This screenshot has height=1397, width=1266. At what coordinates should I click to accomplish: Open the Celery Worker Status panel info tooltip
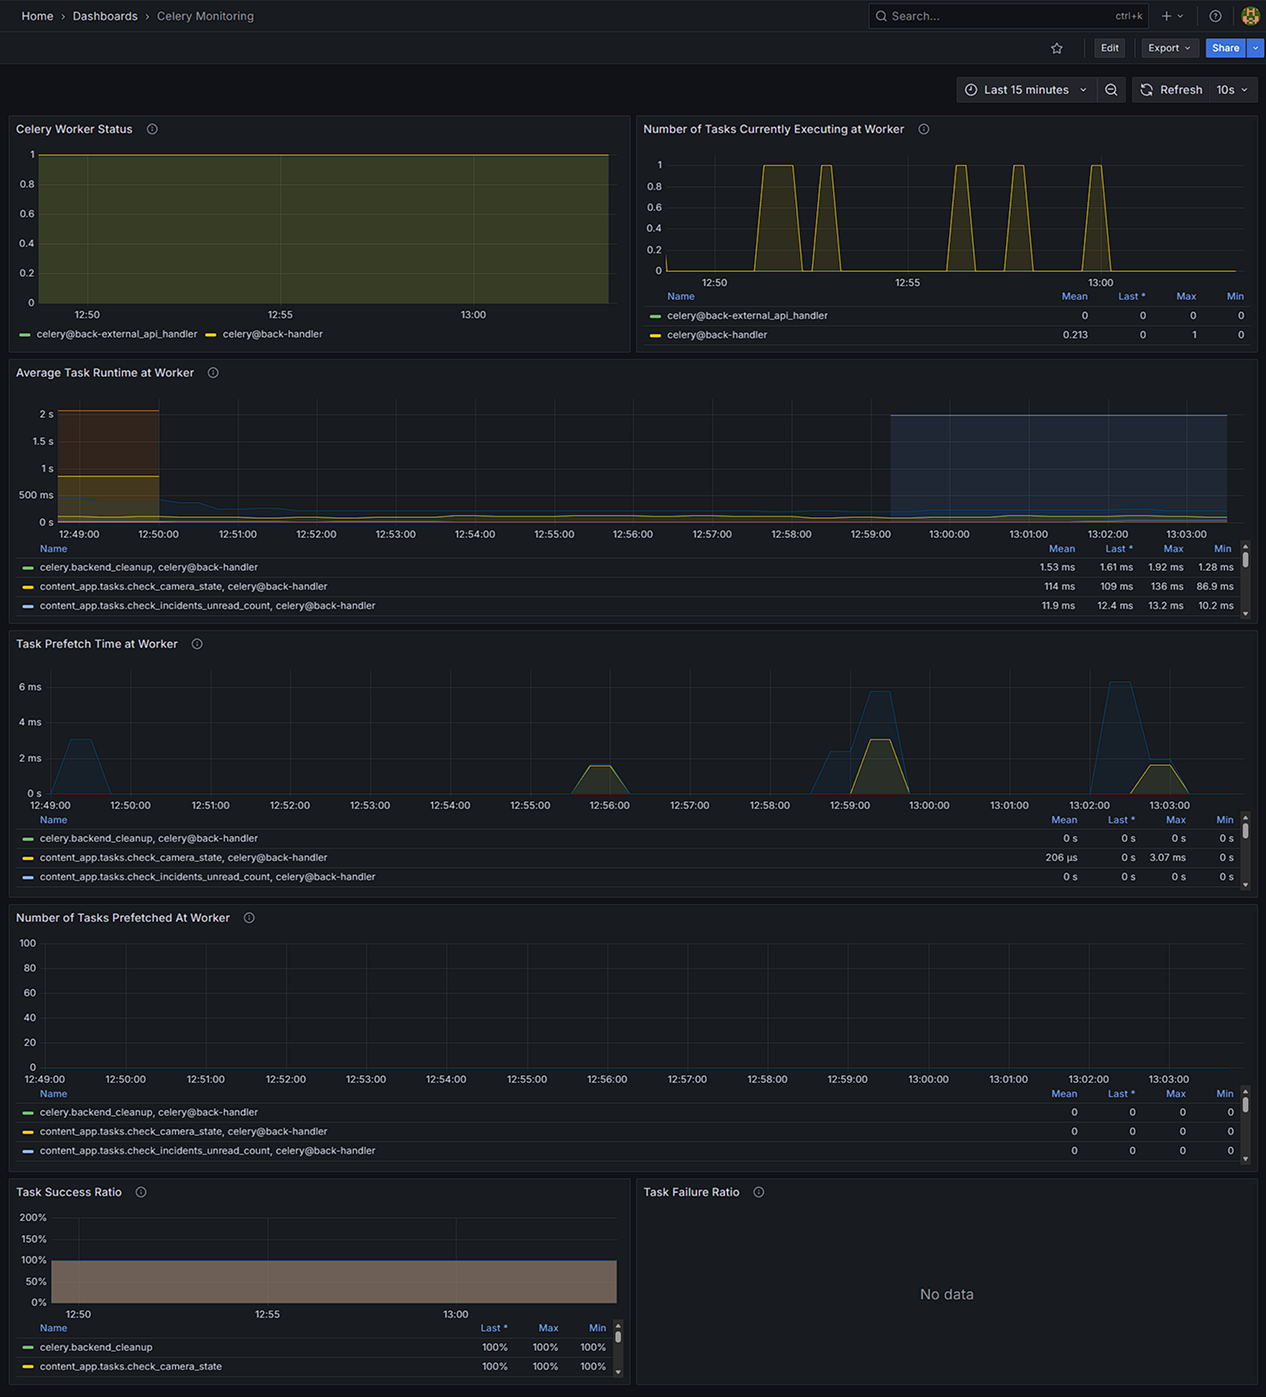(151, 129)
